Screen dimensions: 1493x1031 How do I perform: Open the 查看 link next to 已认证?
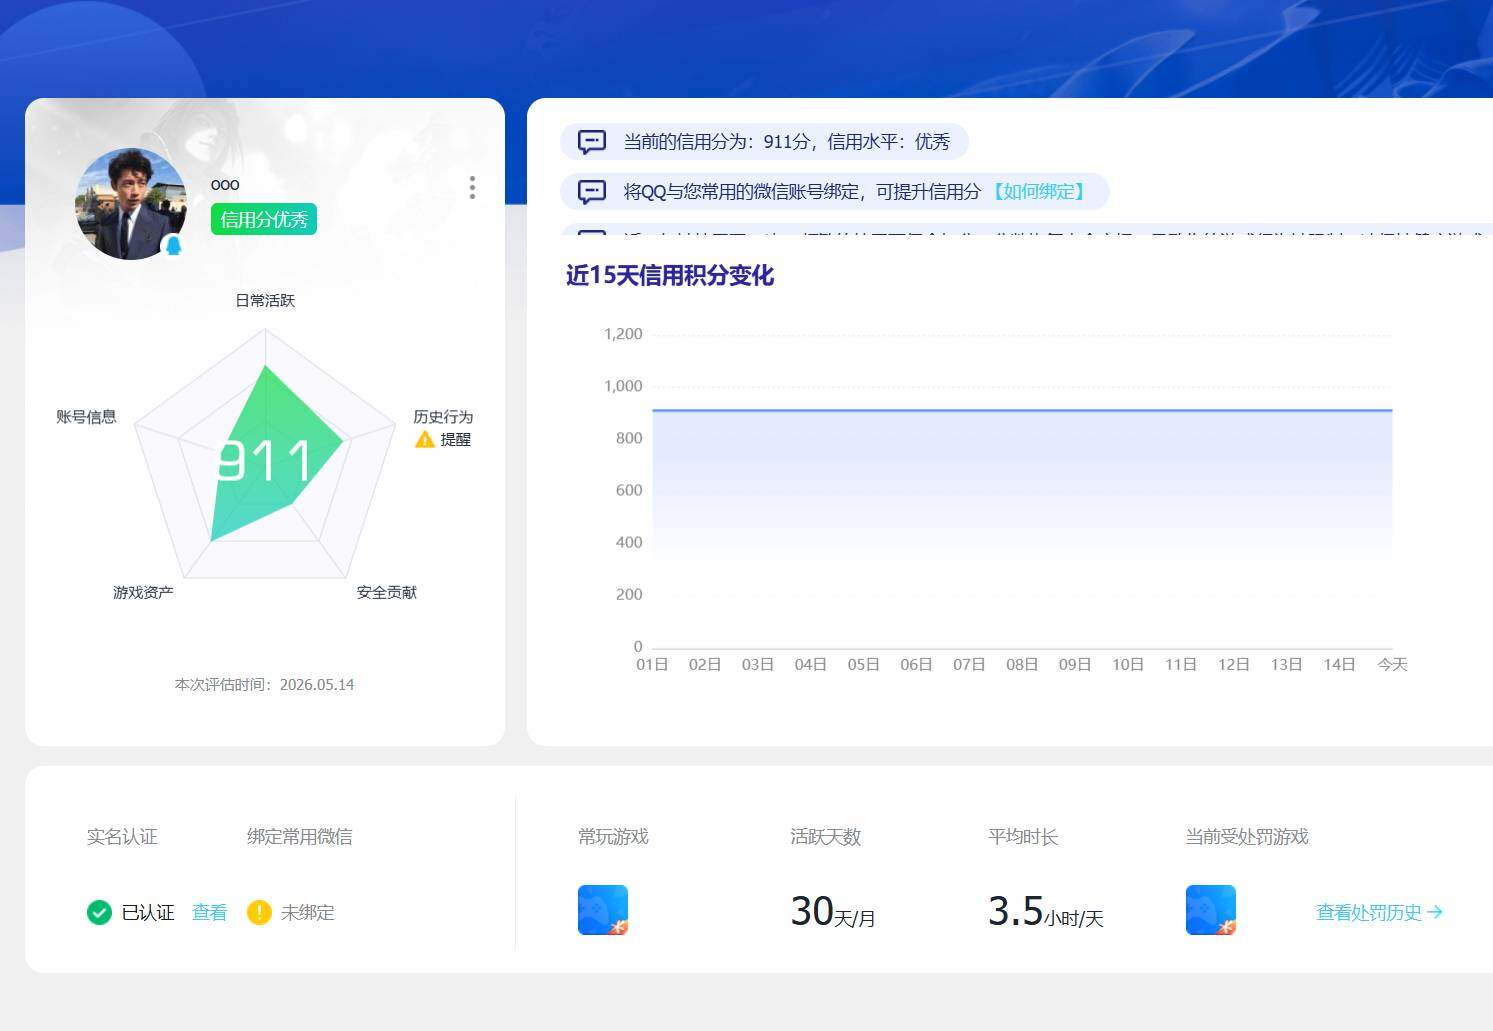[209, 912]
